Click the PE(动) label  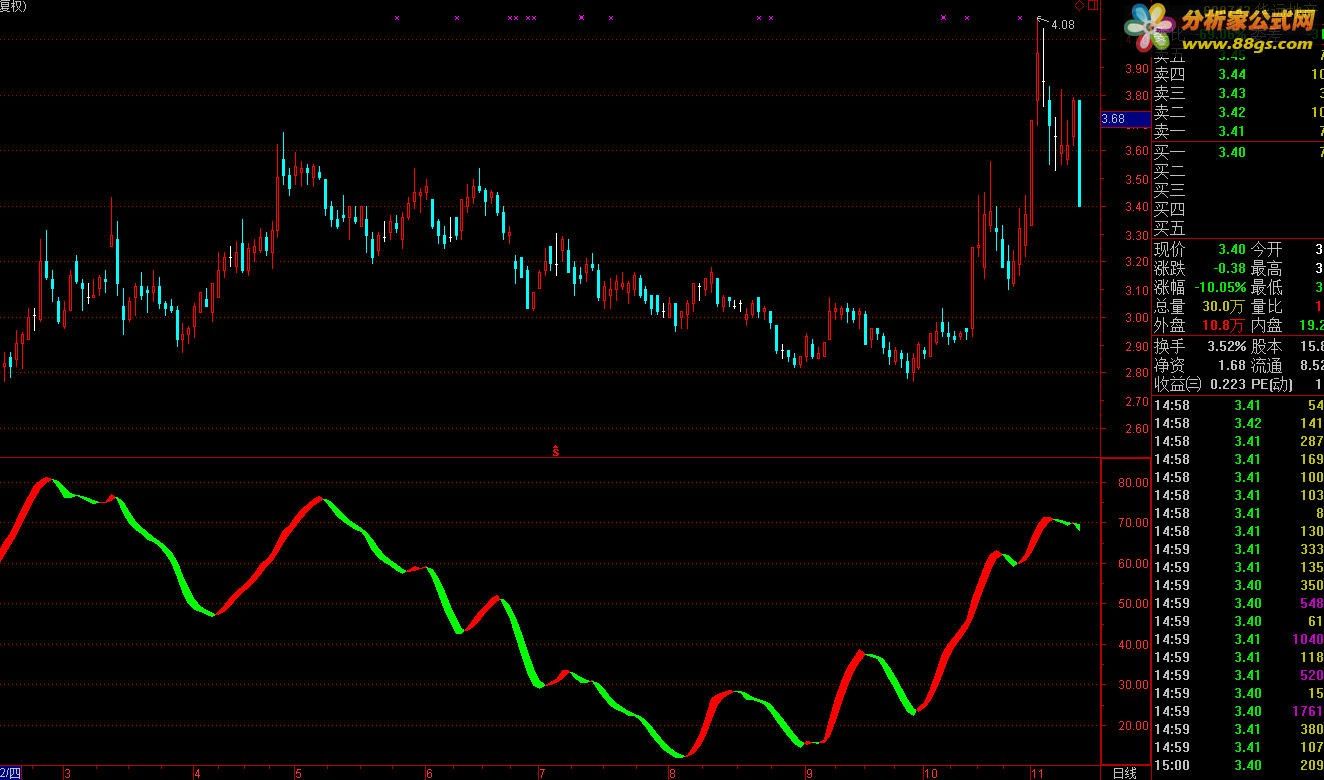[x=1271, y=385]
